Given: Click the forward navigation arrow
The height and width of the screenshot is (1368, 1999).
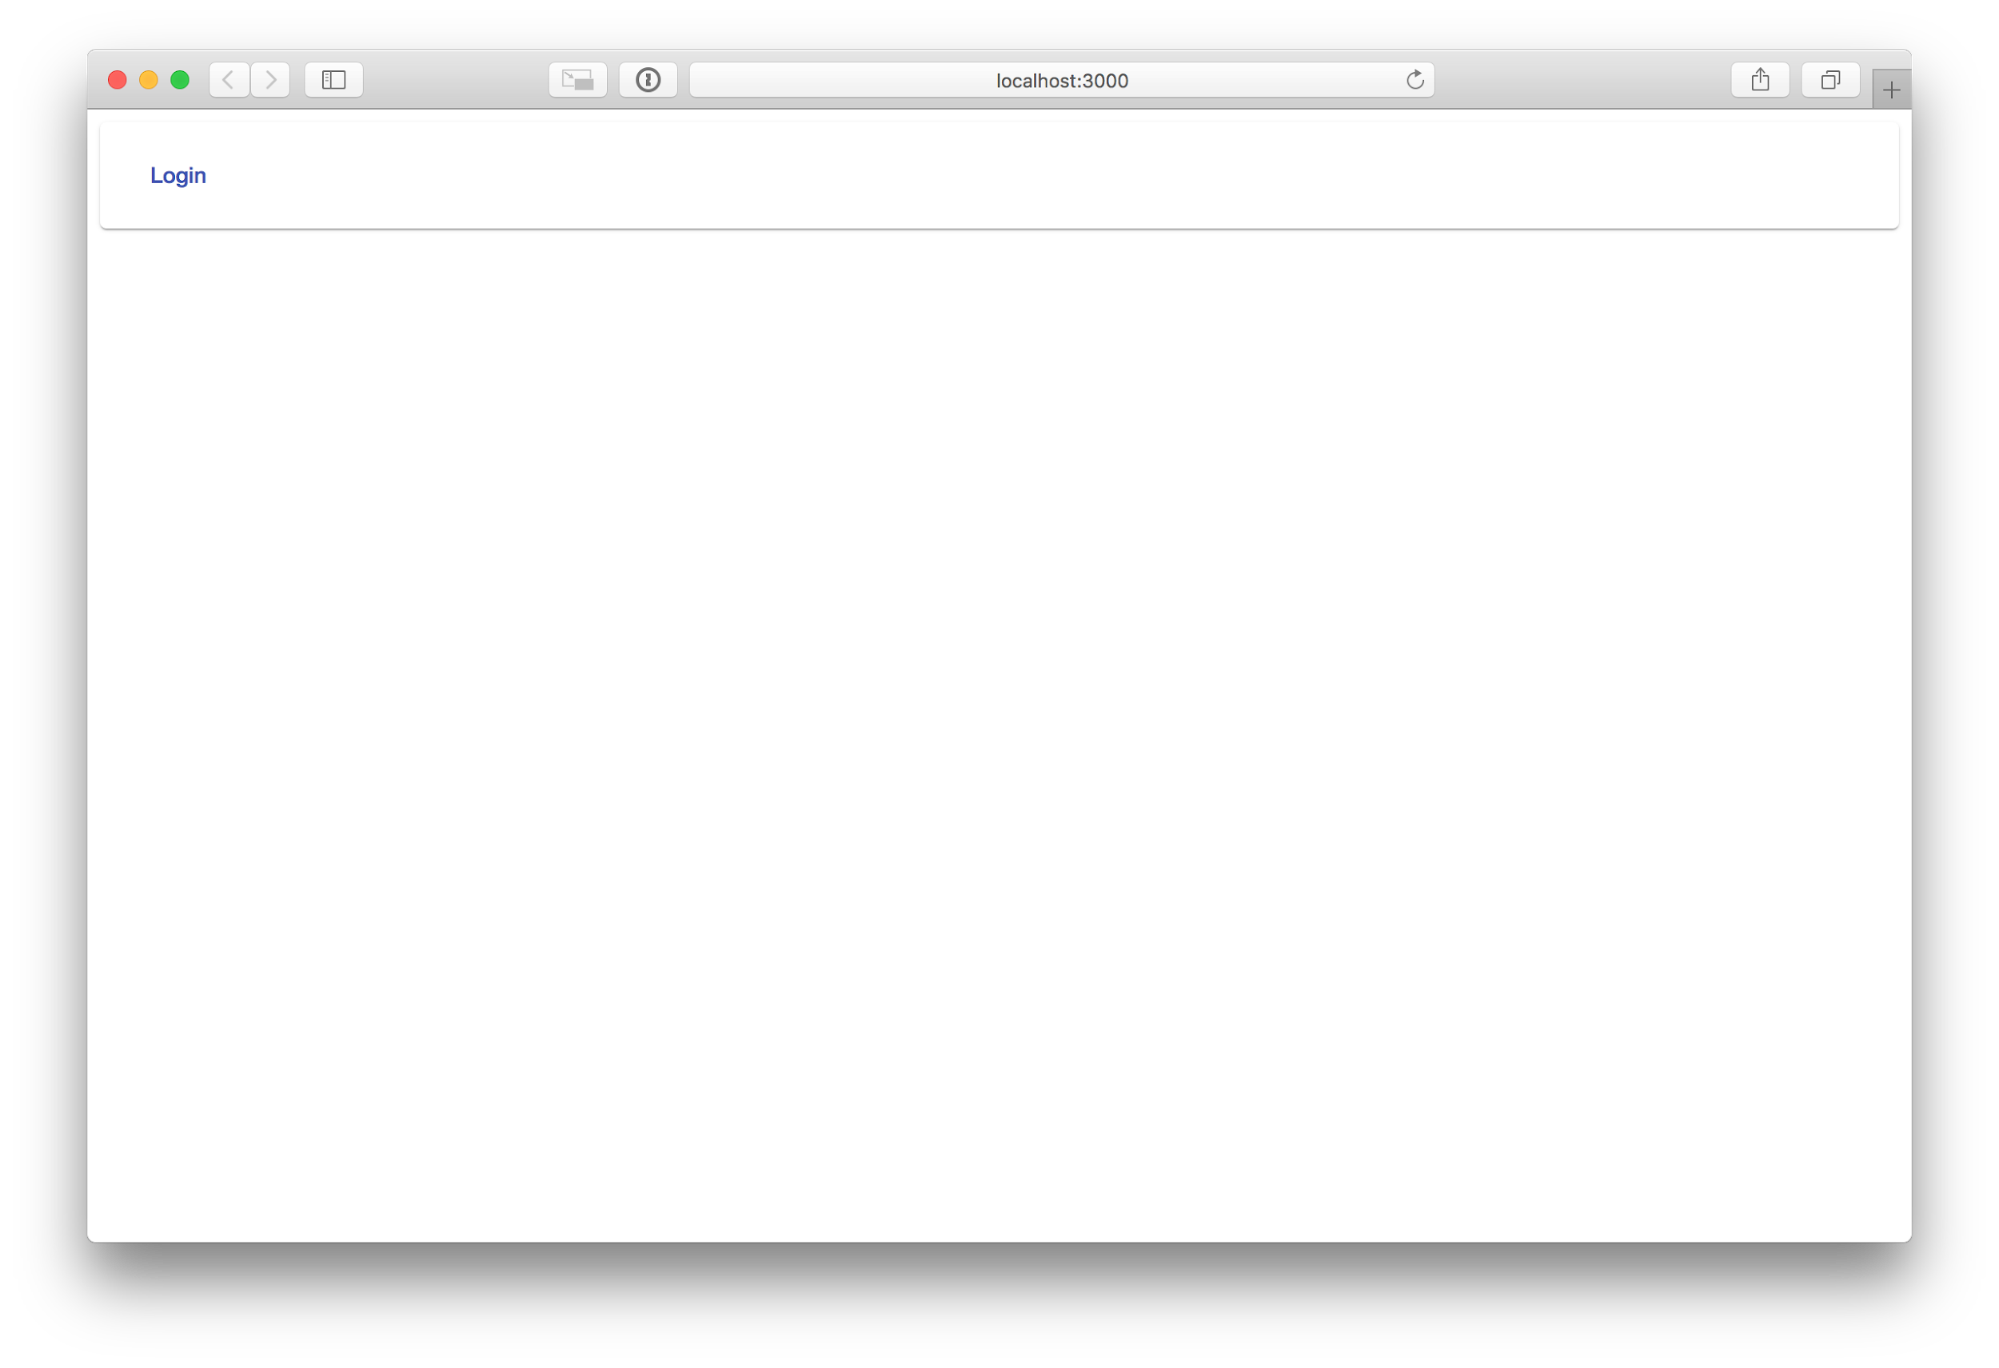Looking at the screenshot, I should coord(270,77).
